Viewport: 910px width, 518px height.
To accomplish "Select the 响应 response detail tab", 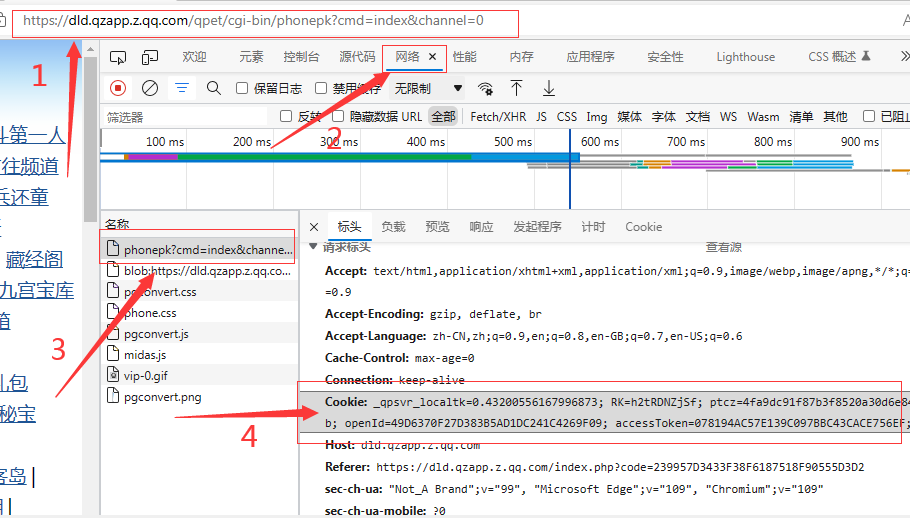I will [x=482, y=227].
